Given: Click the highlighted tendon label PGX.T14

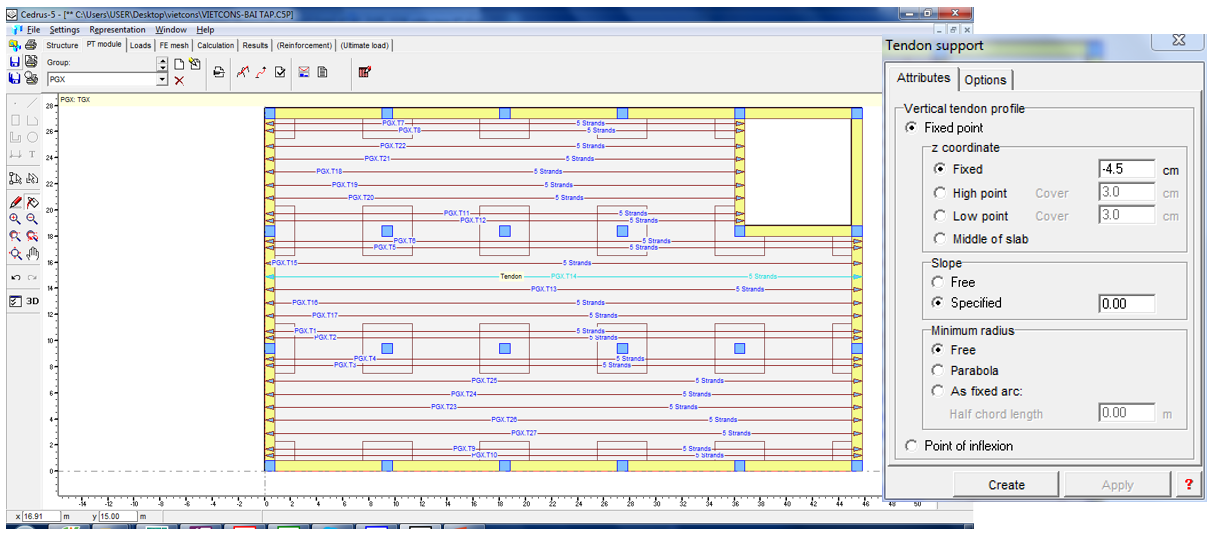Looking at the screenshot, I should coord(564,276).
